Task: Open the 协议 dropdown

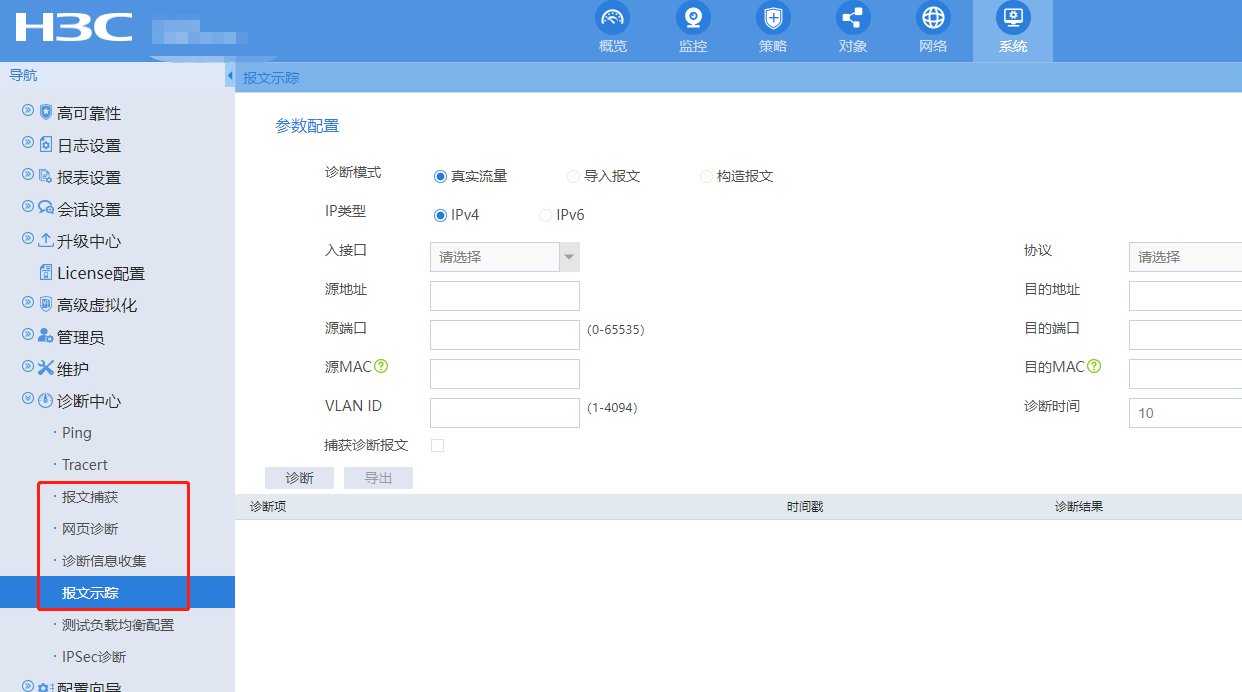Action: (1186, 257)
